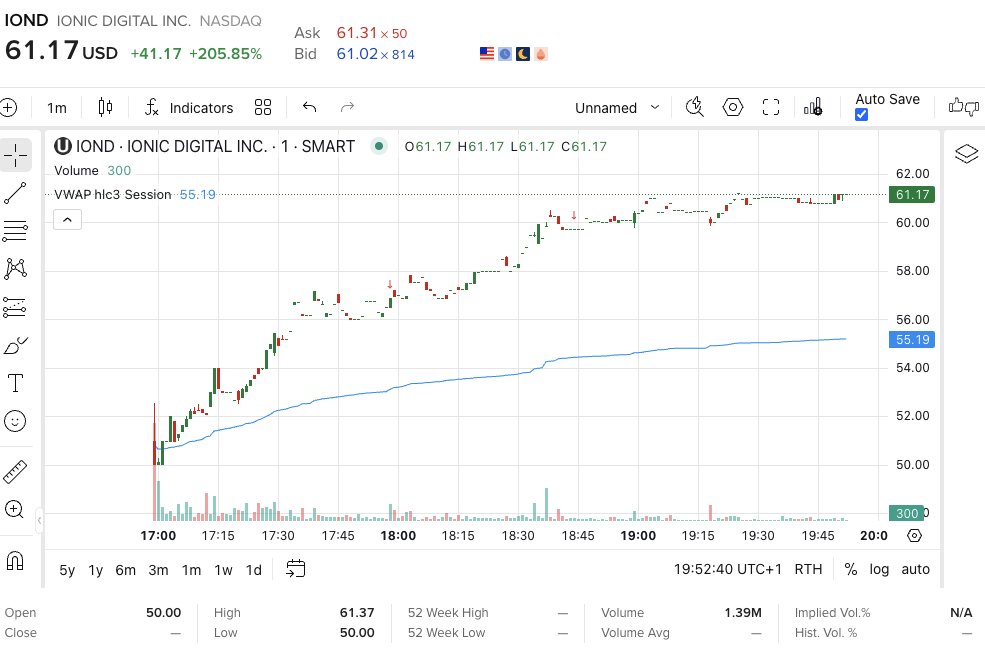Add a symbol to compare
The height and width of the screenshot is (665, 985).
9,107
